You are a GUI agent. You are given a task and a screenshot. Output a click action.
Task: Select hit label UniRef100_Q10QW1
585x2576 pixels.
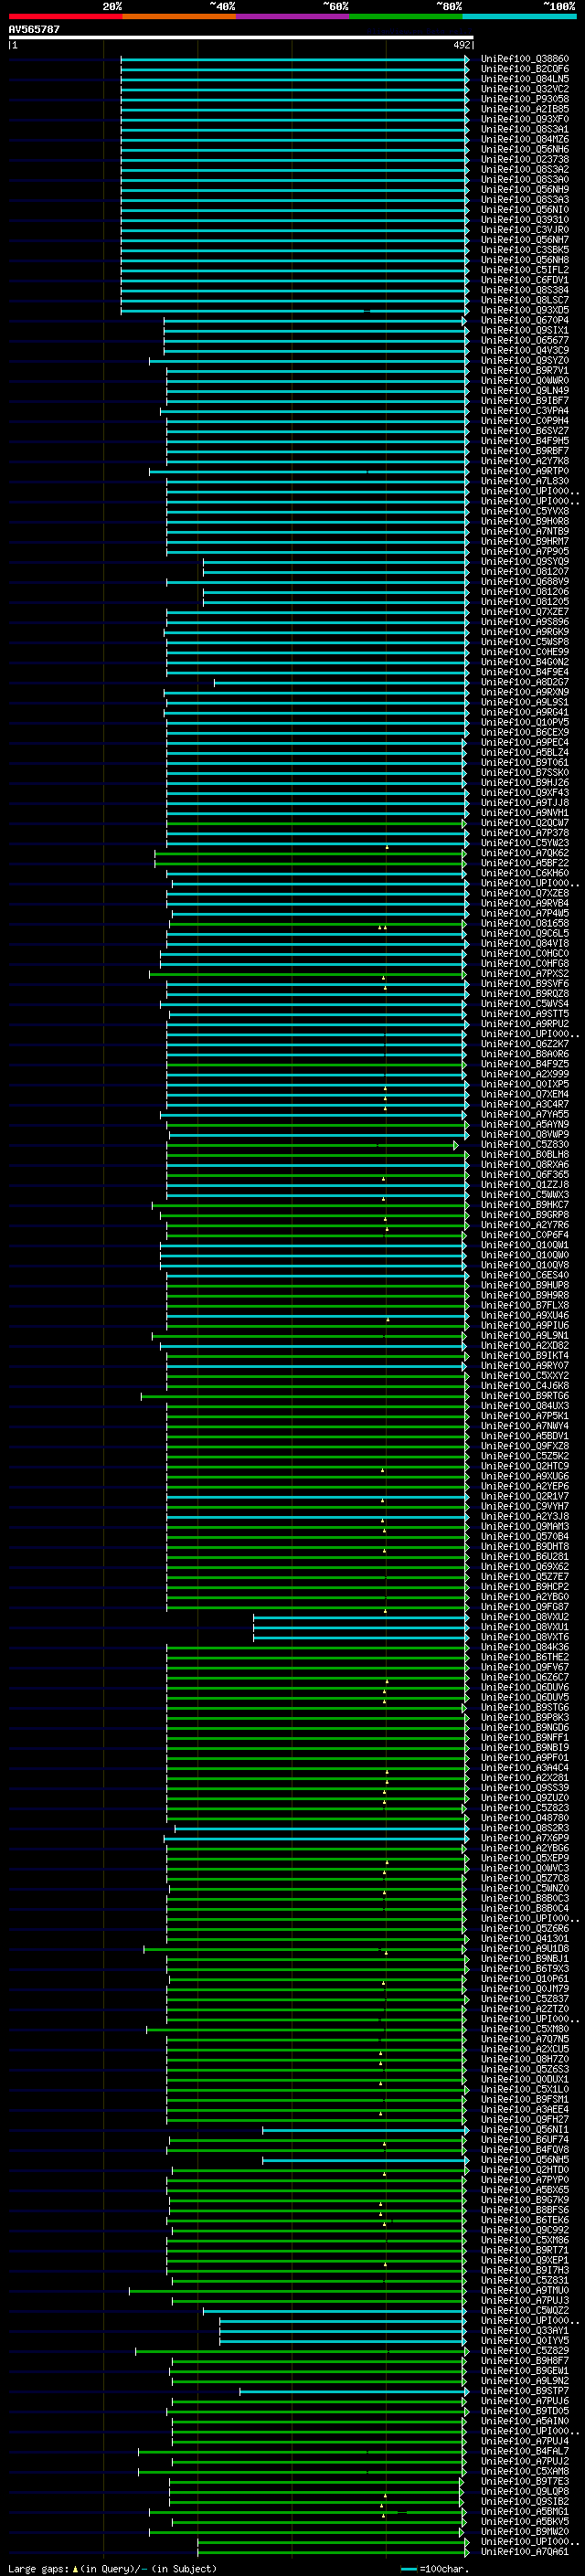coord(525,1245)
